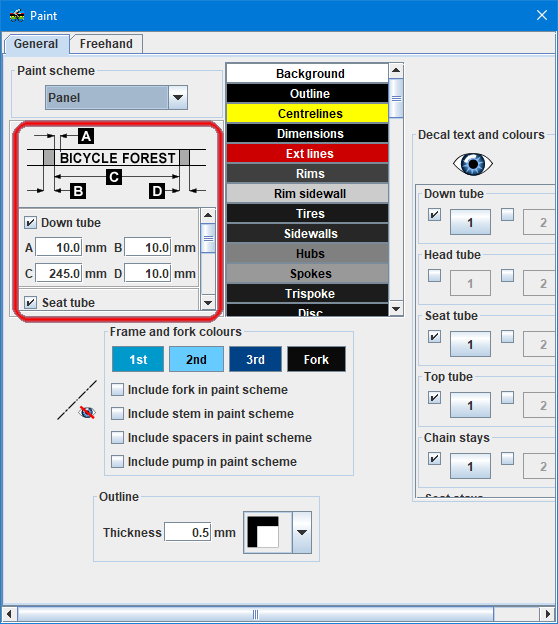Screen dimensions: 558x624
Task: Enable Include fork in paint scheme
Action: 117,390
